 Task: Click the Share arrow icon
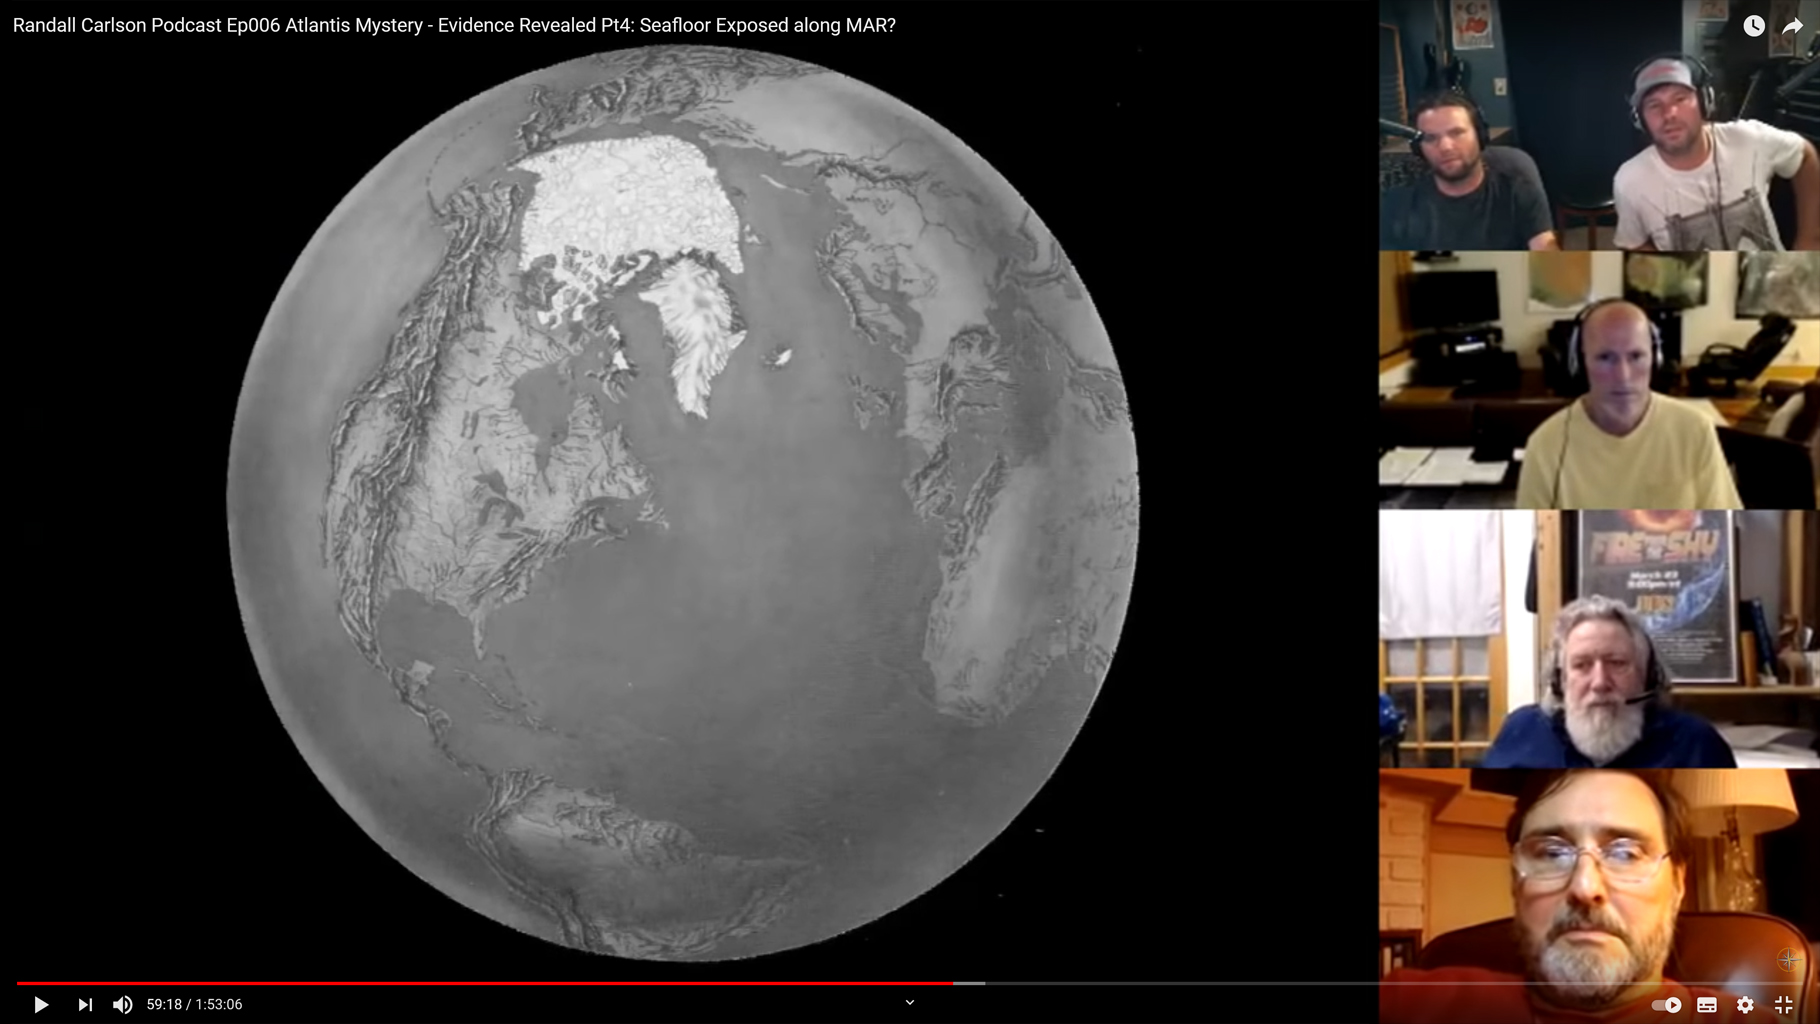pos(1792,26)
